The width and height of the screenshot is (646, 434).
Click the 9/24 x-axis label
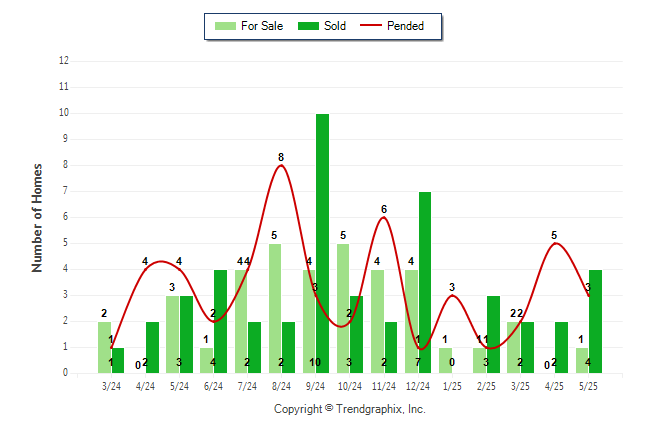315,386
